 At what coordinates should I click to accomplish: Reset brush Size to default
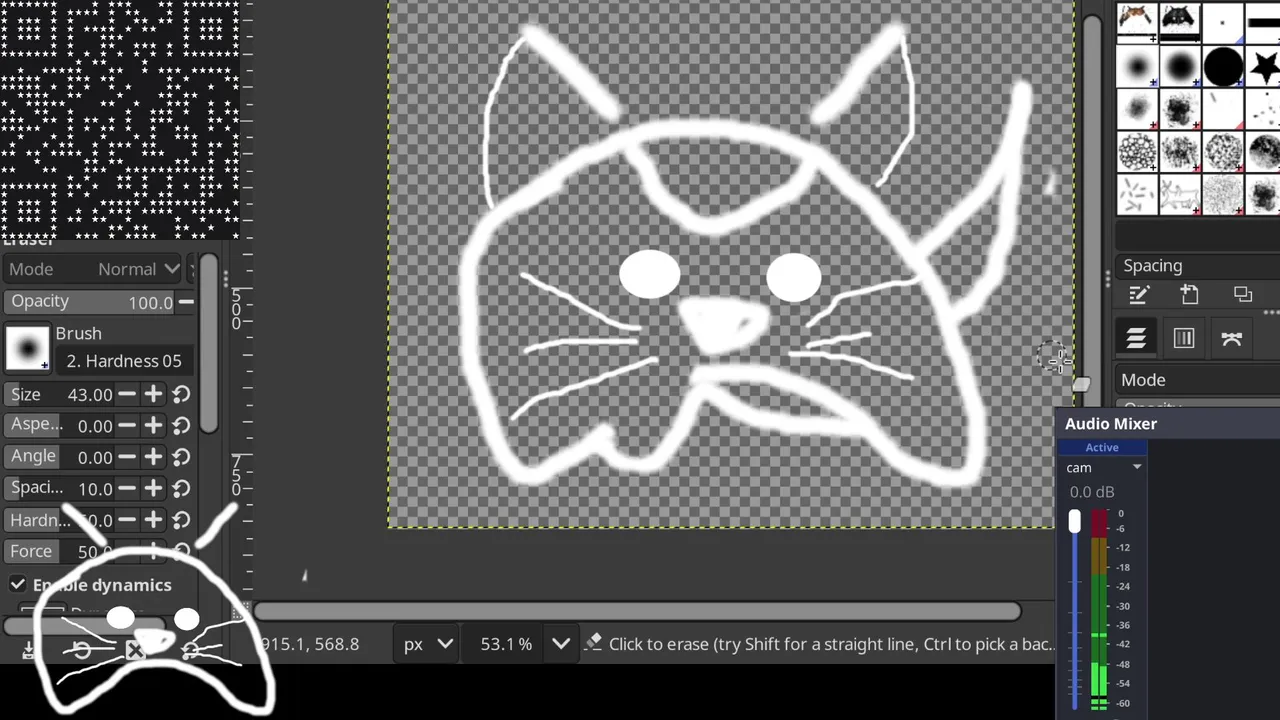coord(181,394)
